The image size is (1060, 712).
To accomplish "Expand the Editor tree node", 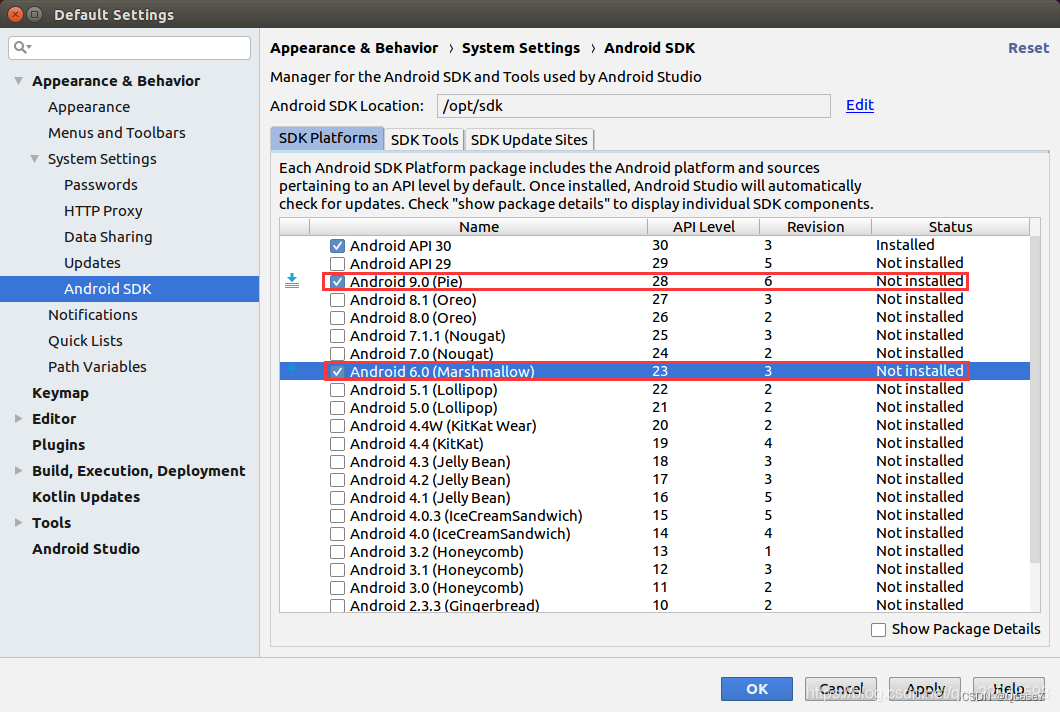I will [19, 419].
